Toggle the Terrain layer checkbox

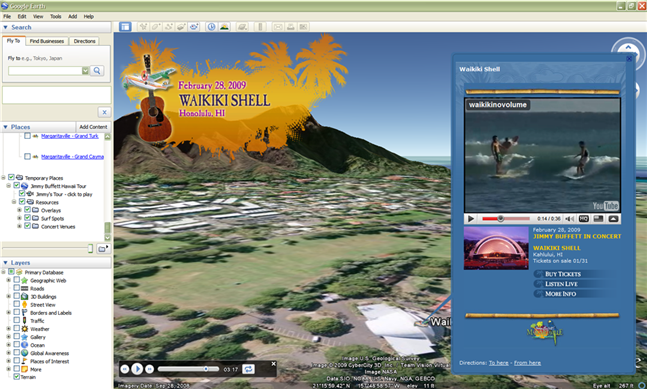pyautogui.click(x=17, y=377)
